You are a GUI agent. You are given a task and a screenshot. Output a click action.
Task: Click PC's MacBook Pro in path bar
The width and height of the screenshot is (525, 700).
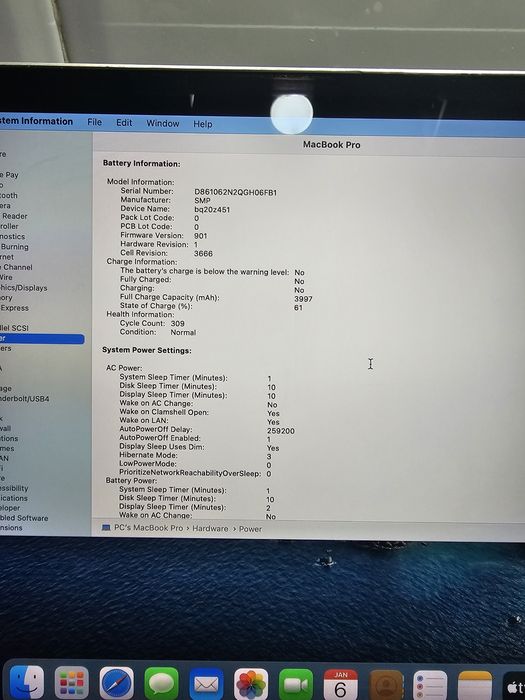coord(149,528)
